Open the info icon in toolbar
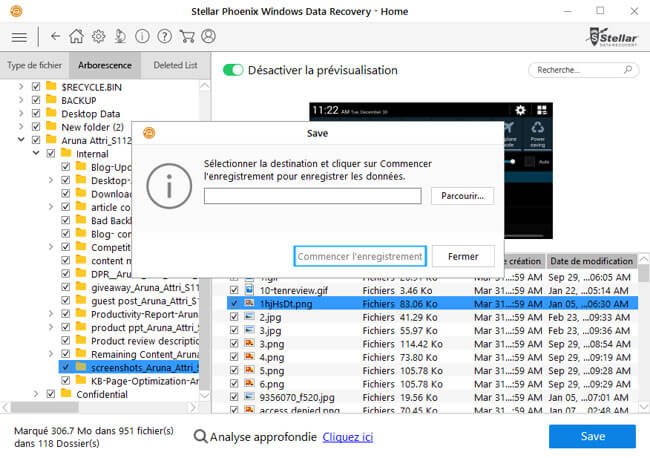The image size is (650, 458). coord(141,36)
